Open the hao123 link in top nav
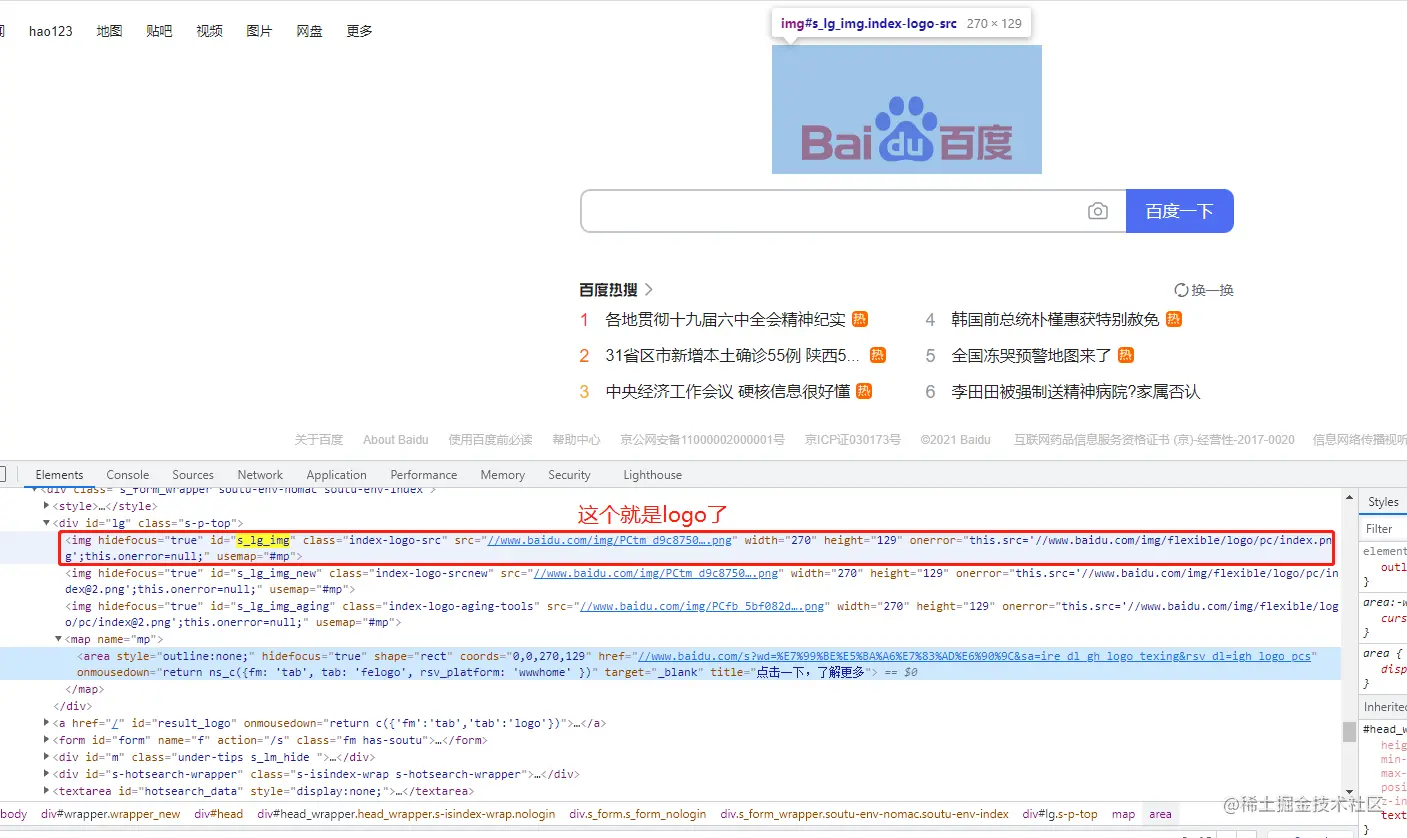Screen dimensions: 1407x838 click(x=51, y=31)
